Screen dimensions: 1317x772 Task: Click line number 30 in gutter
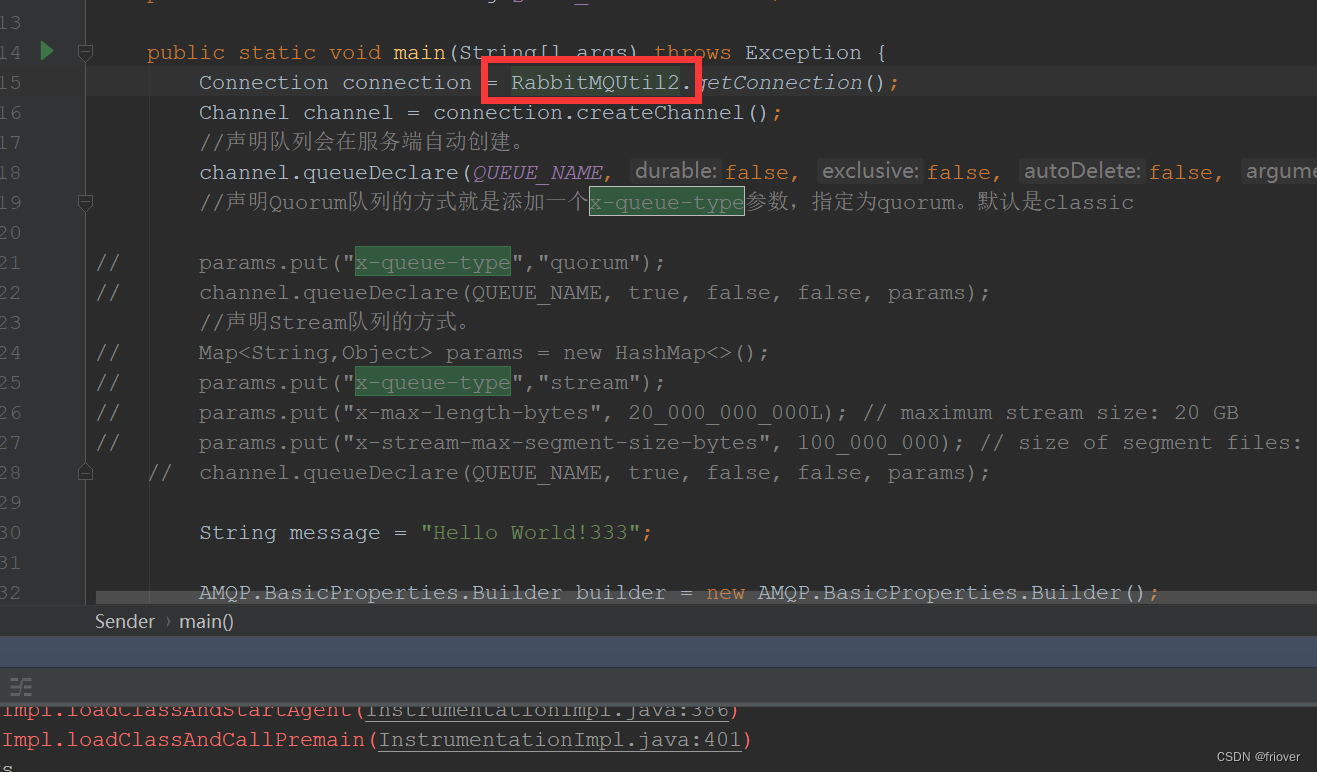tap(10, 532)
